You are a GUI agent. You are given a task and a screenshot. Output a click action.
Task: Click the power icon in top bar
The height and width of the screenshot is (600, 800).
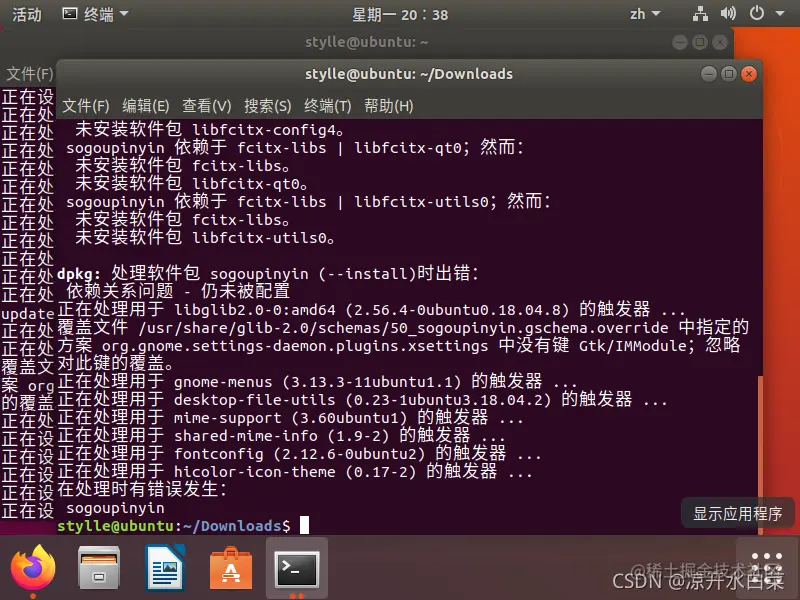pos(757,13)
